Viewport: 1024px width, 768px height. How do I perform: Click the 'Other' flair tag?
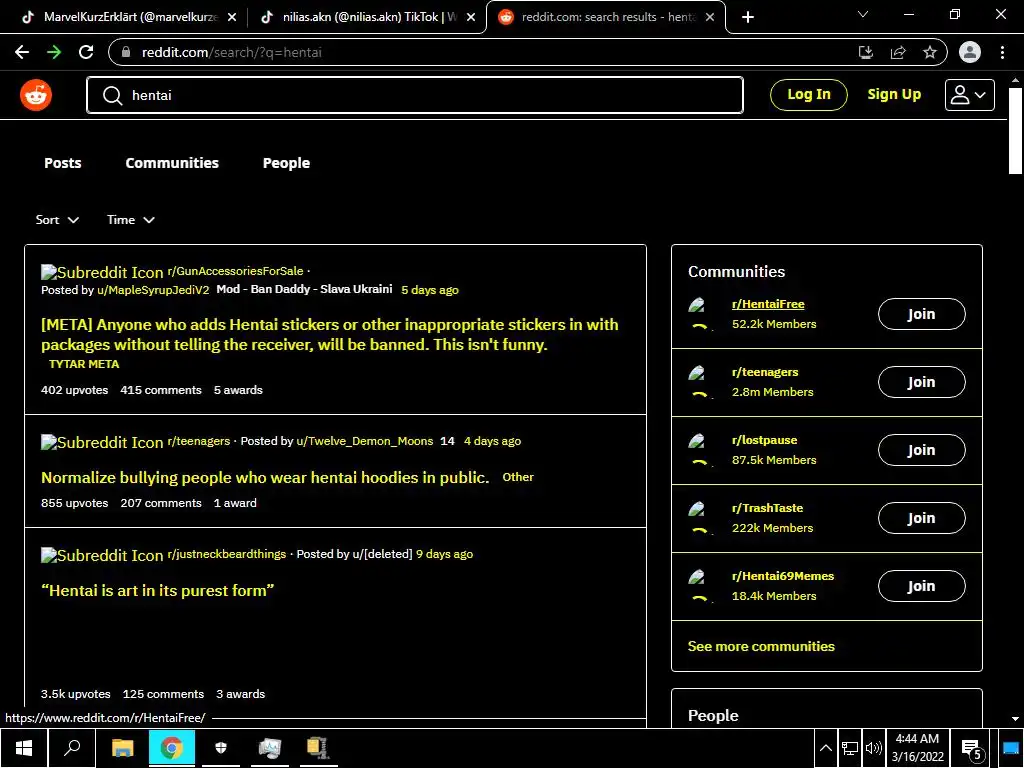click(x=518, y=477)
